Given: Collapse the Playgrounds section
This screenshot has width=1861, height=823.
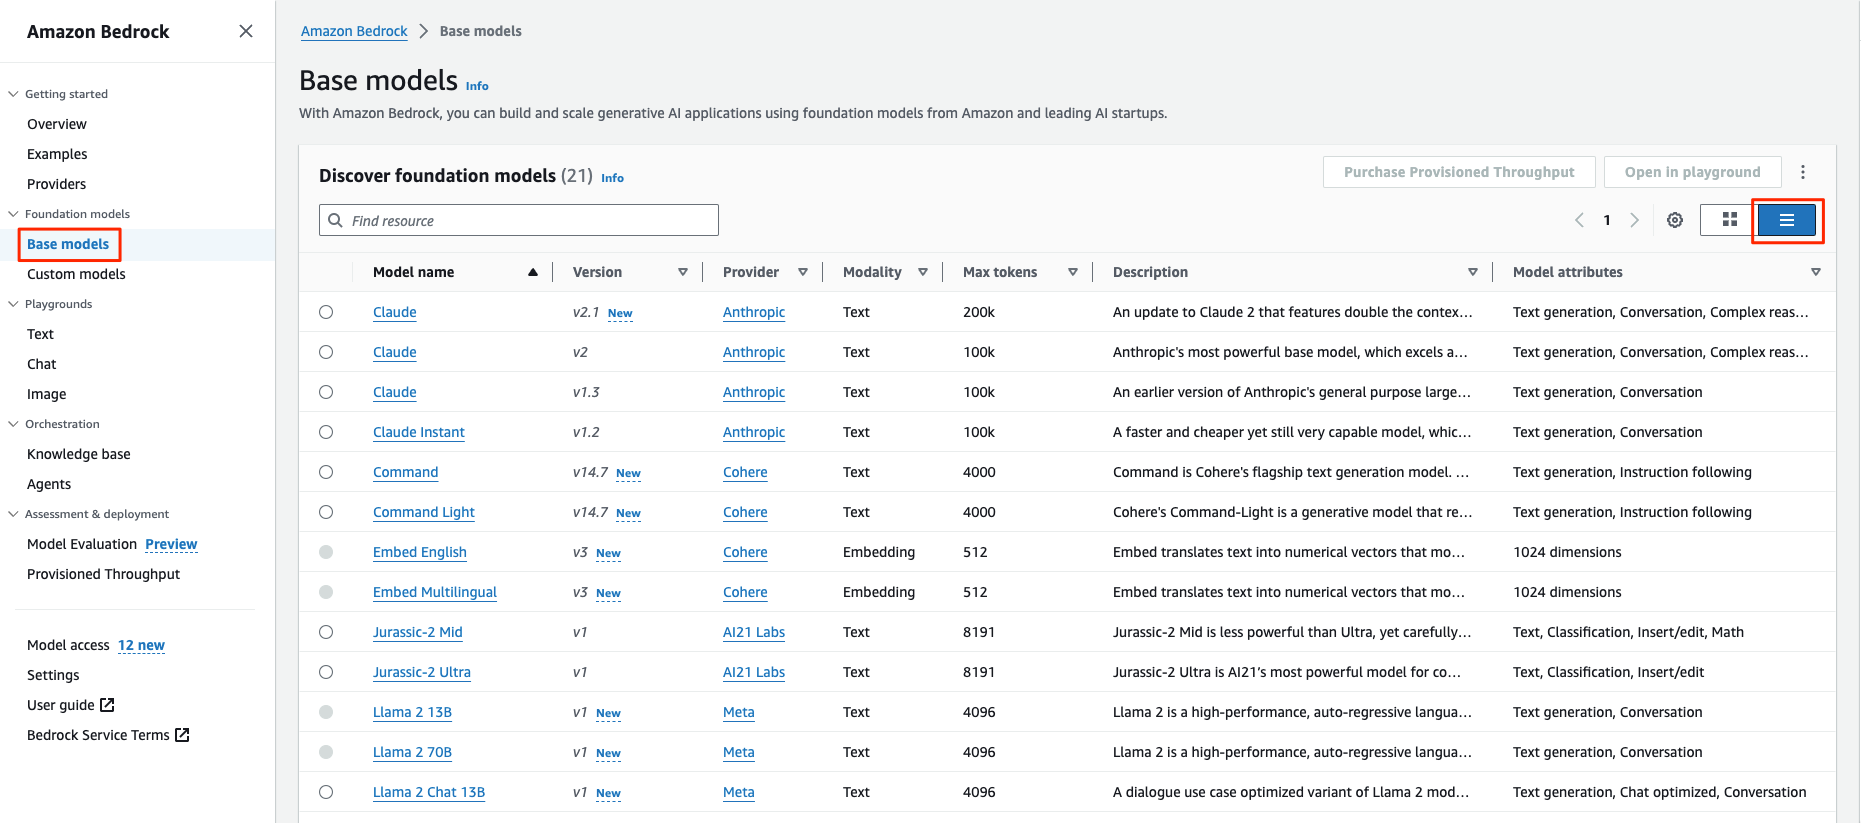Looking at the screenshot, I should (x=13, y=304).
